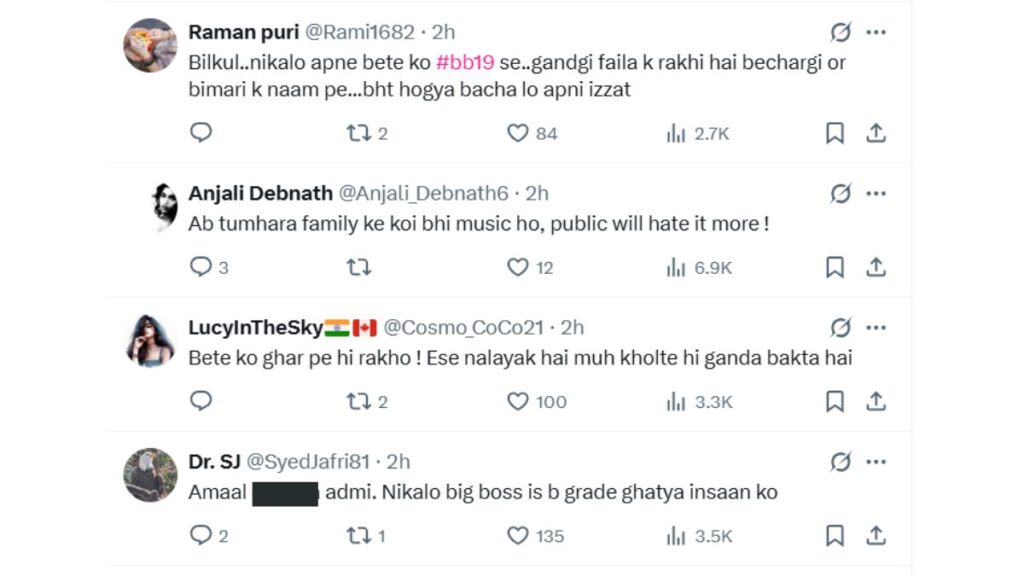Like Anjali Debnath's tweet
1024x576 pixels.
point(517,267)
